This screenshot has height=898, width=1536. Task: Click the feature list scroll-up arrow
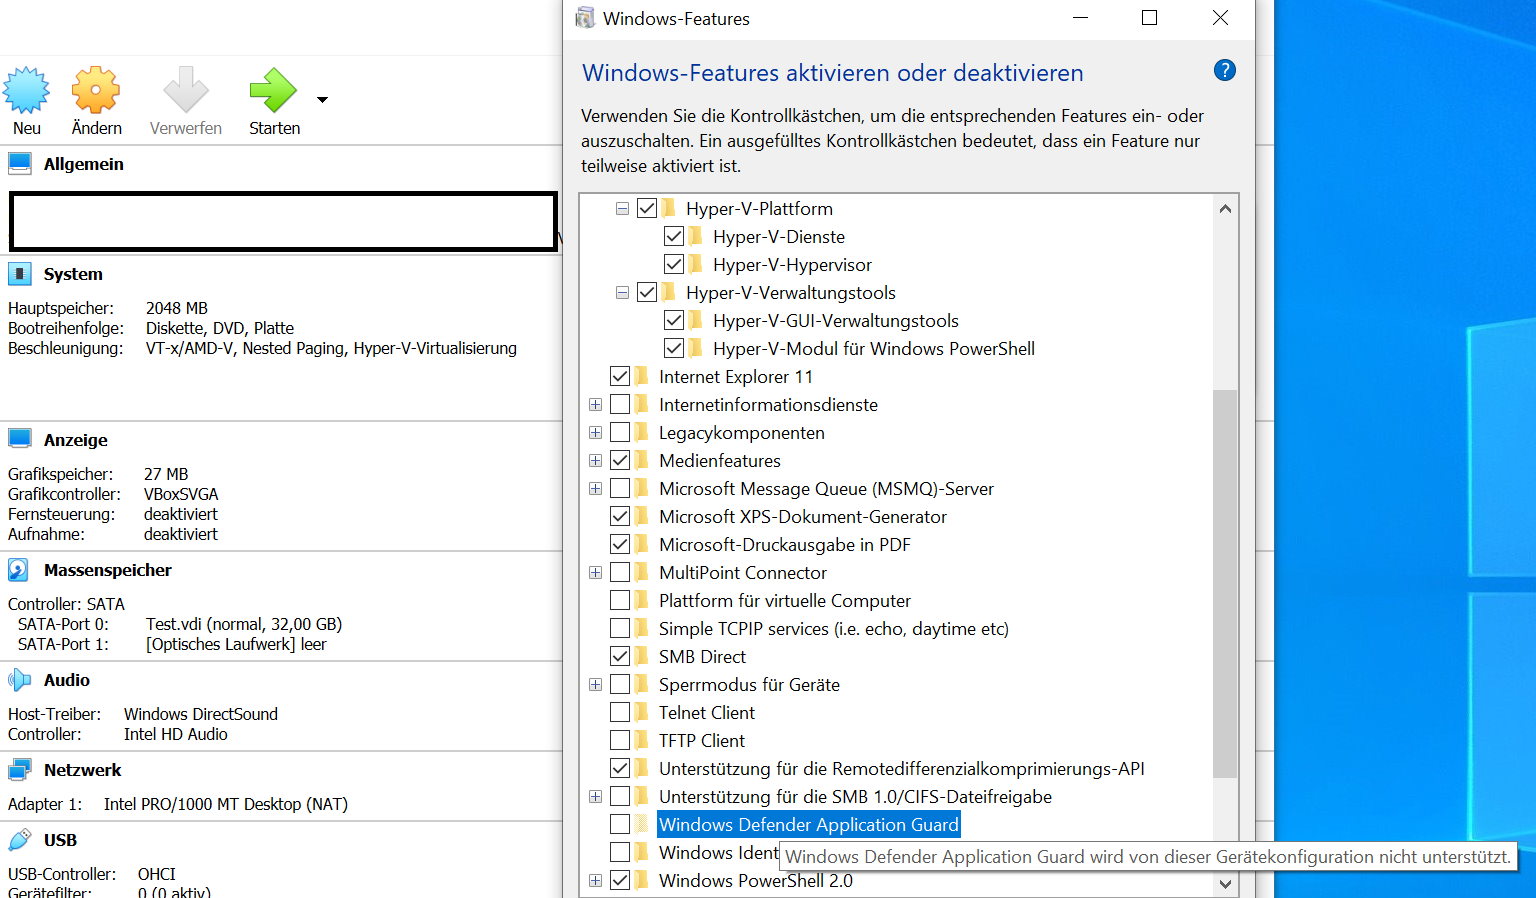pos(1225,208)
